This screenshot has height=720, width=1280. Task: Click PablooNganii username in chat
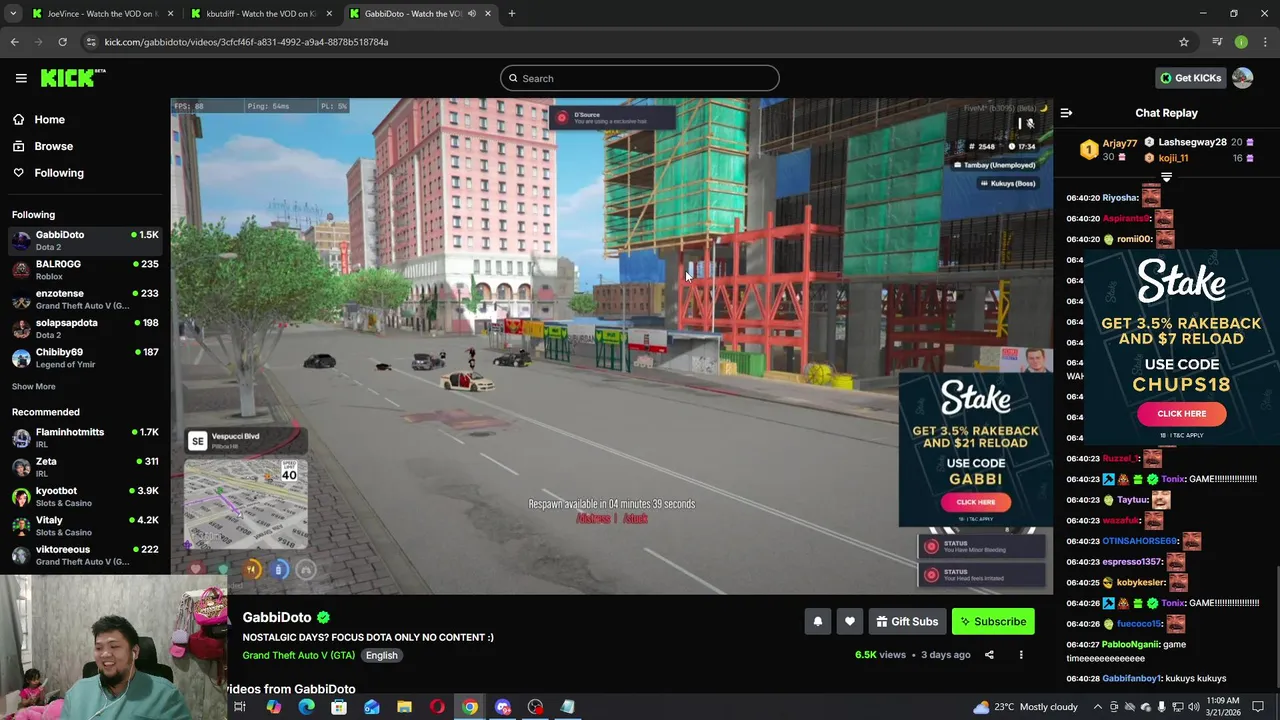coord(1130,645)
